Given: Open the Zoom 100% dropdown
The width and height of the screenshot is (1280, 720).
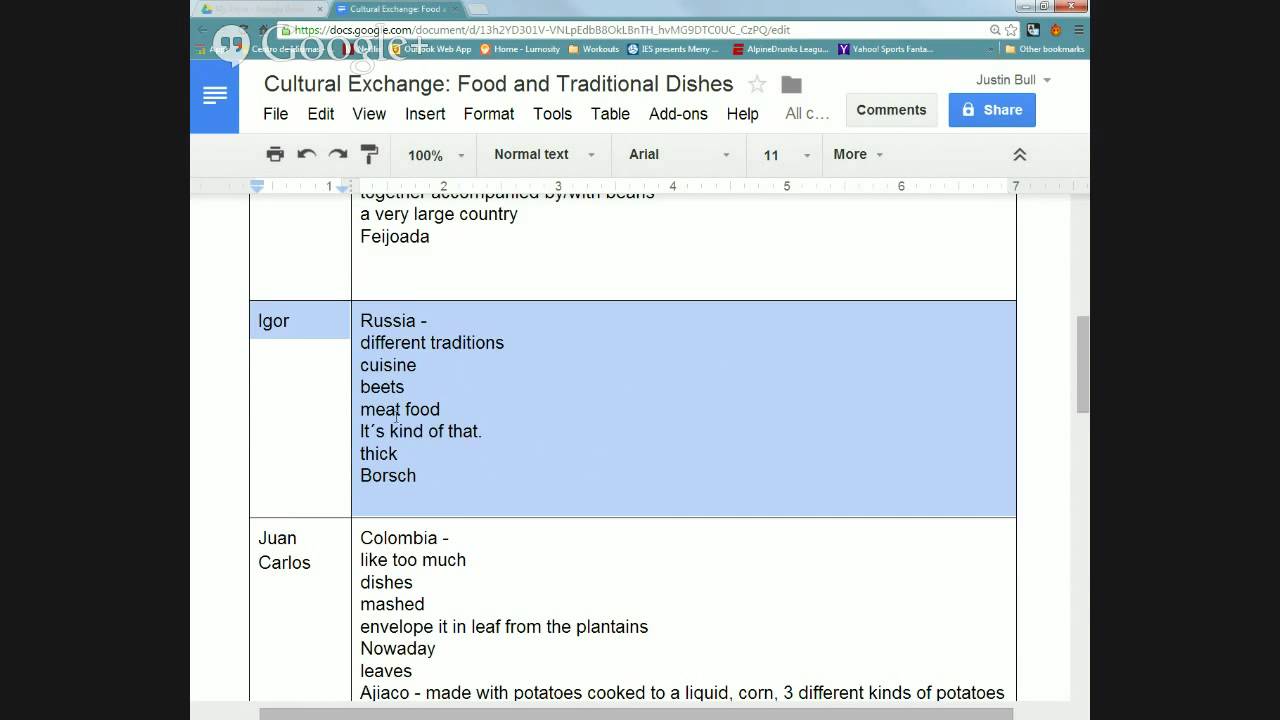Looking at the screenshot, I should tap(436, 155).
